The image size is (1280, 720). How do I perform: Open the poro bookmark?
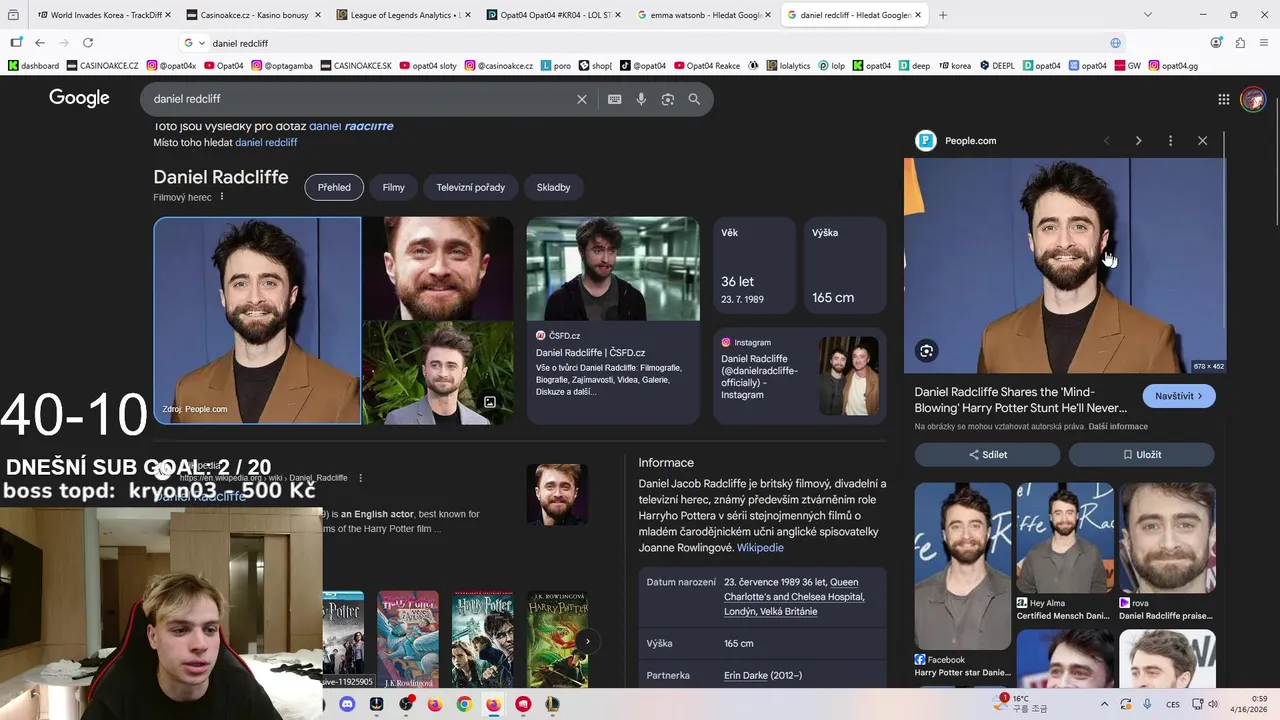pos(556,66)
